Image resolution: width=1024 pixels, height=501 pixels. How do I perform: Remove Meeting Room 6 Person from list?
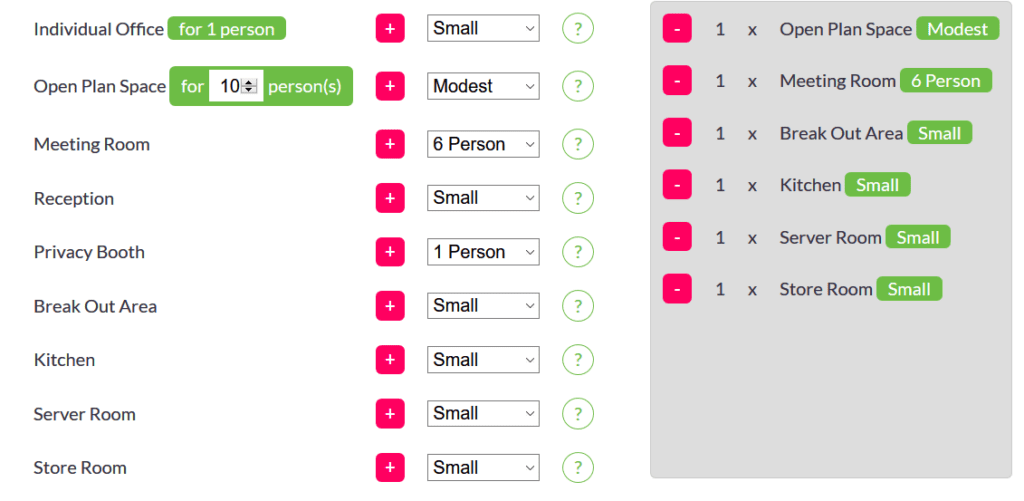(677, 81)
